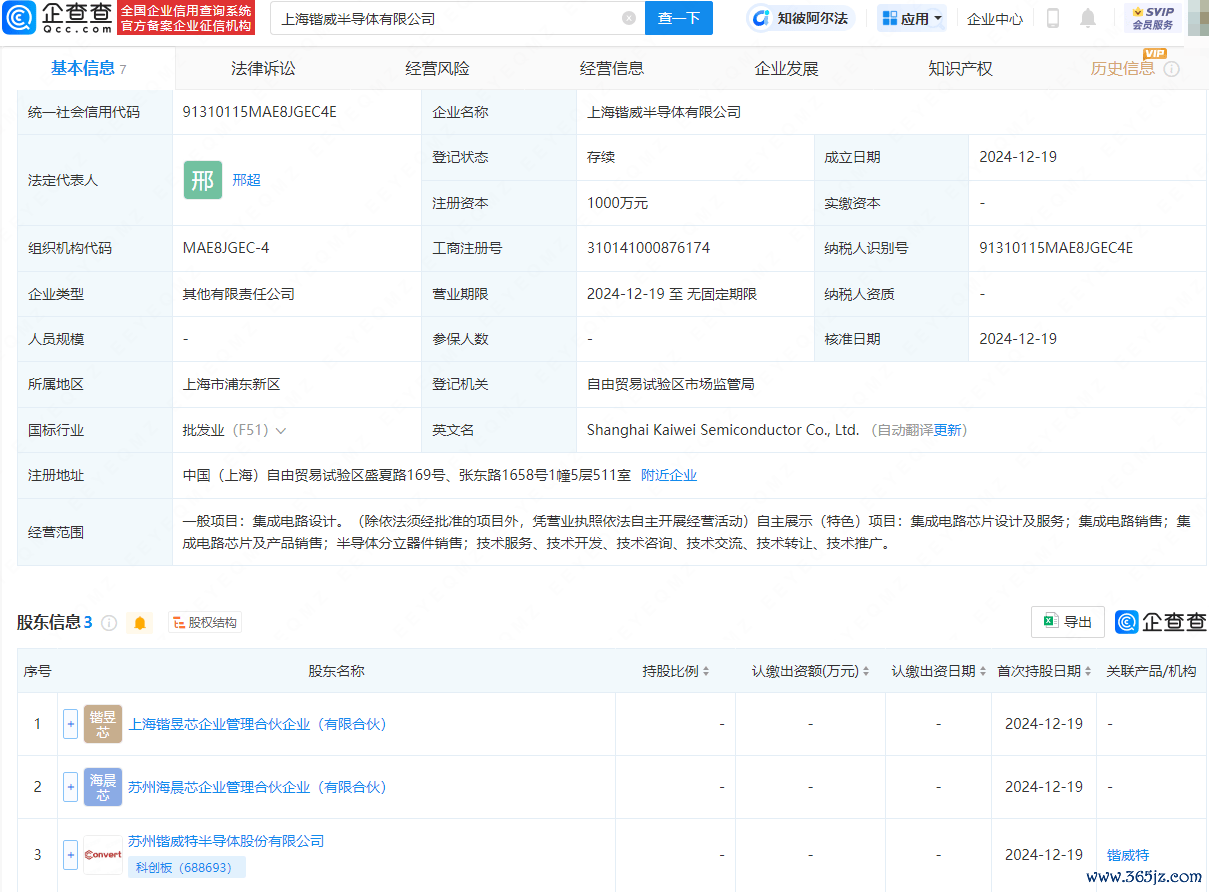Viewport: 1209px width, 892px height.
Task: Open notifications bell in header
Action: pyautogui.click(x=1088, y=18)
